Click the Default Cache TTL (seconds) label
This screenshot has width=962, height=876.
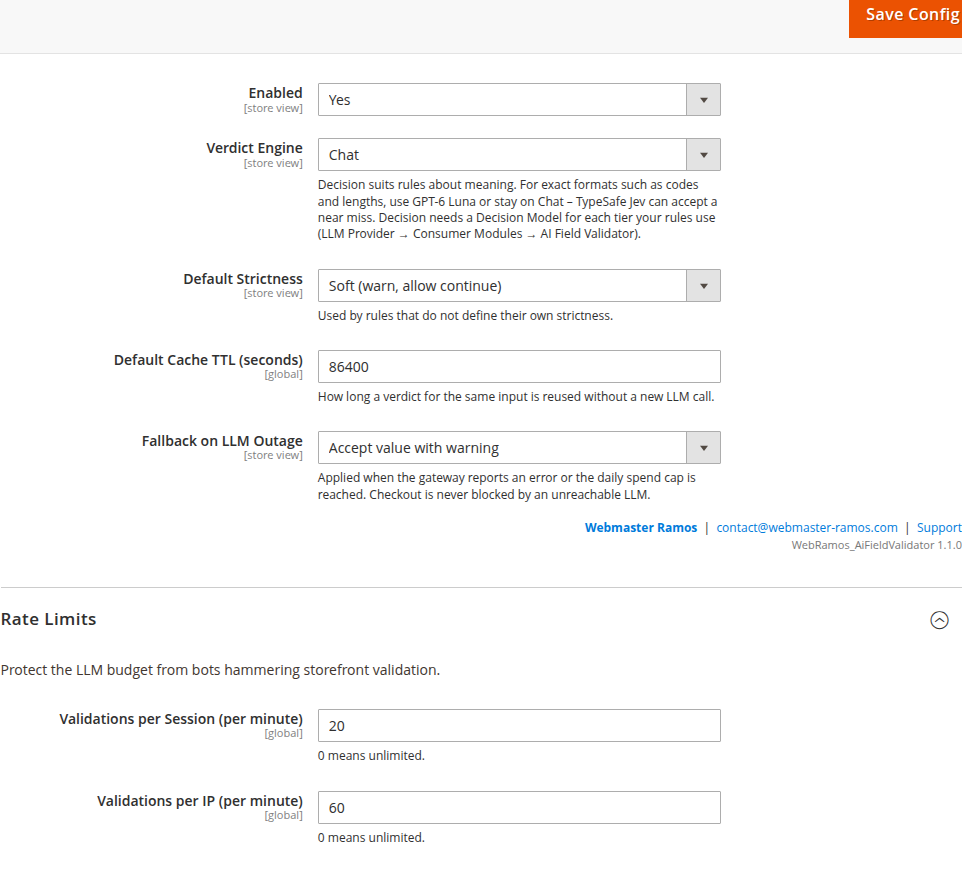click(x=208, y=360)
